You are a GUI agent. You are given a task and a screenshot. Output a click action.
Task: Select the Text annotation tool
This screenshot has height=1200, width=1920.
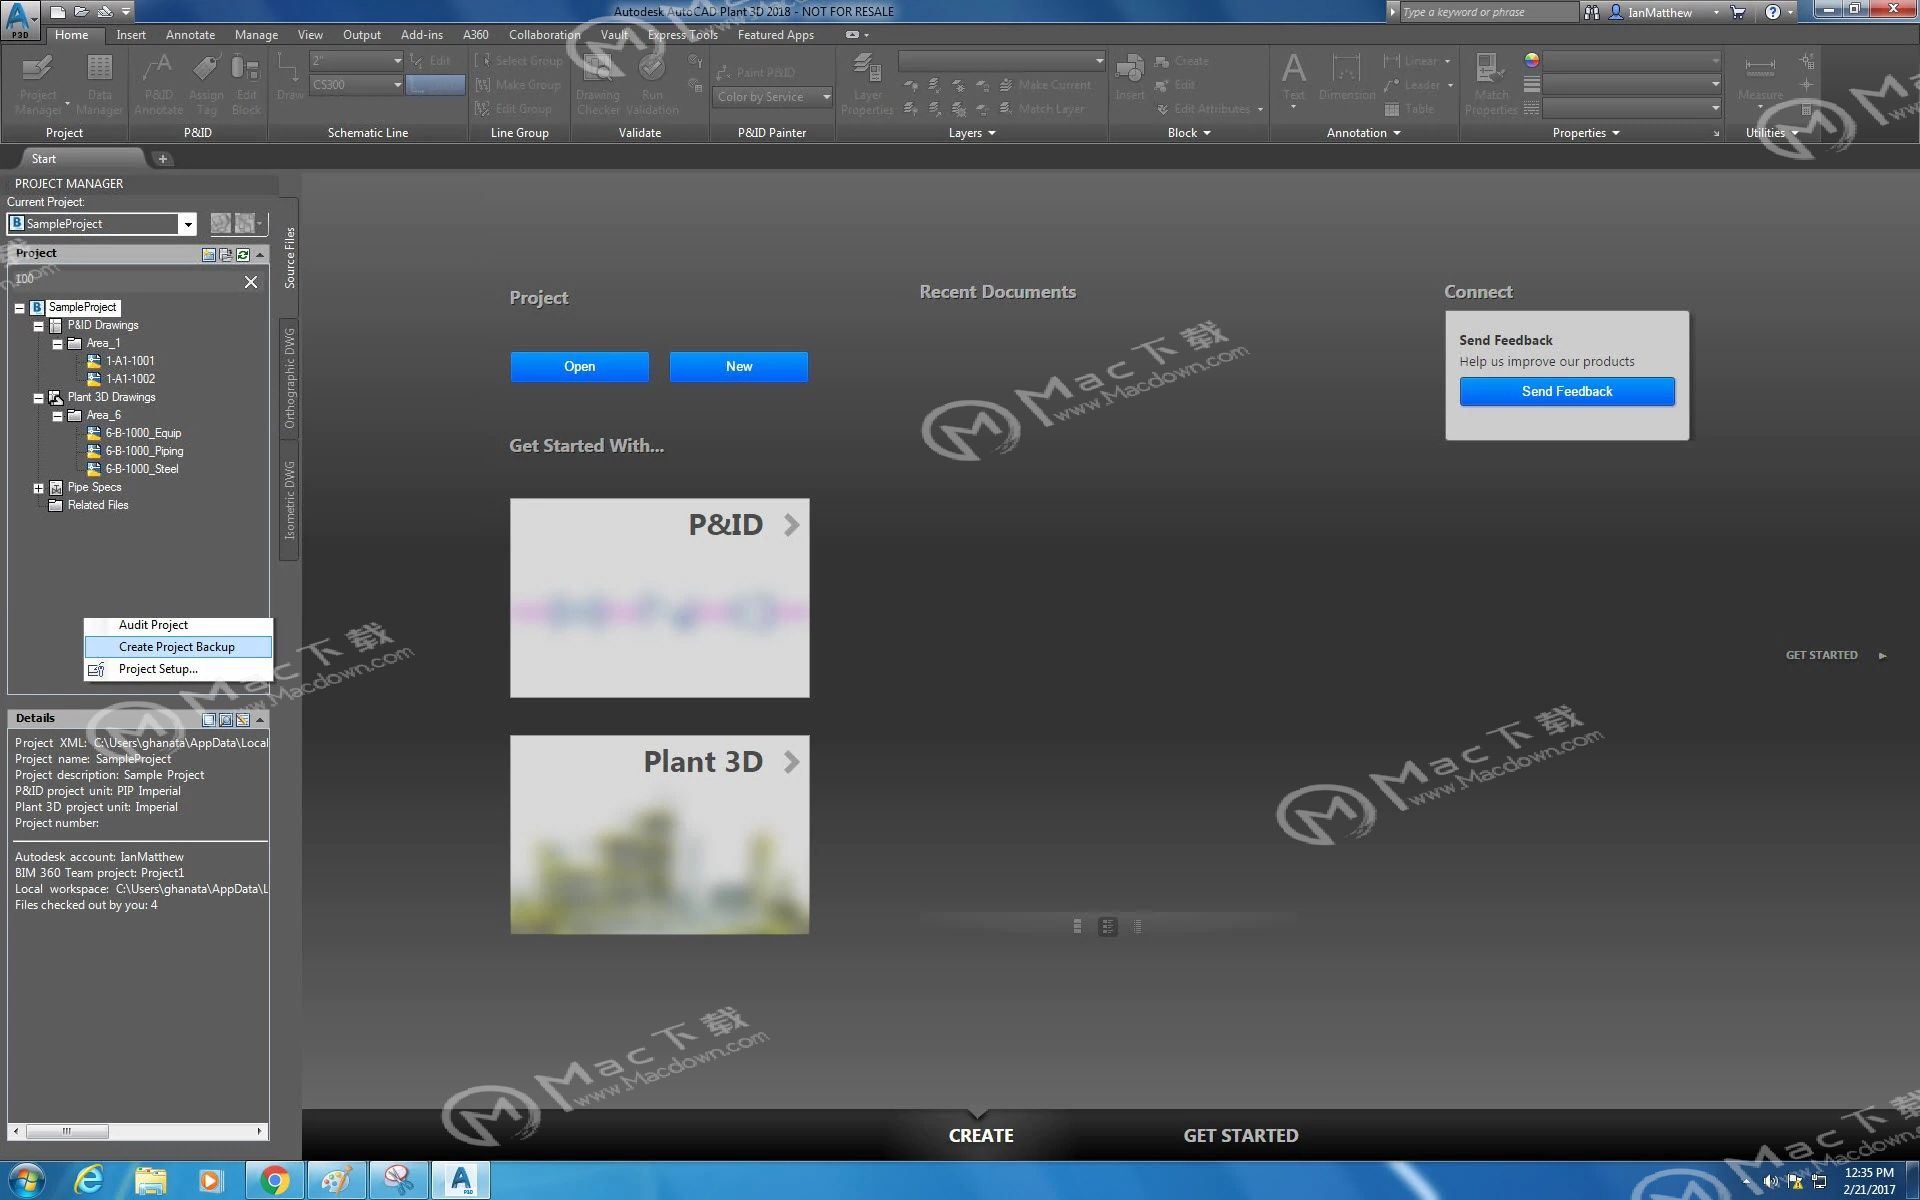click(x=1294, y=80)
